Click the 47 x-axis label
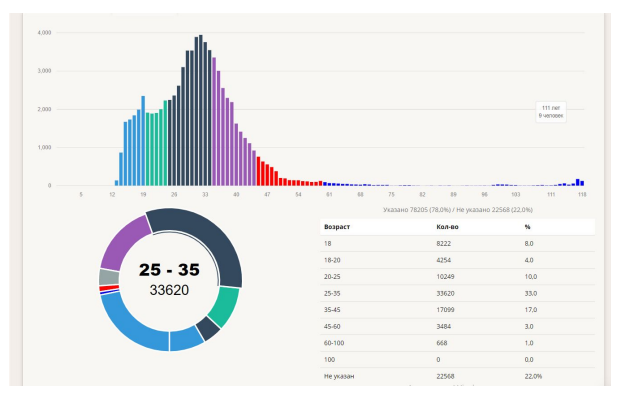 tap(267, 194)
